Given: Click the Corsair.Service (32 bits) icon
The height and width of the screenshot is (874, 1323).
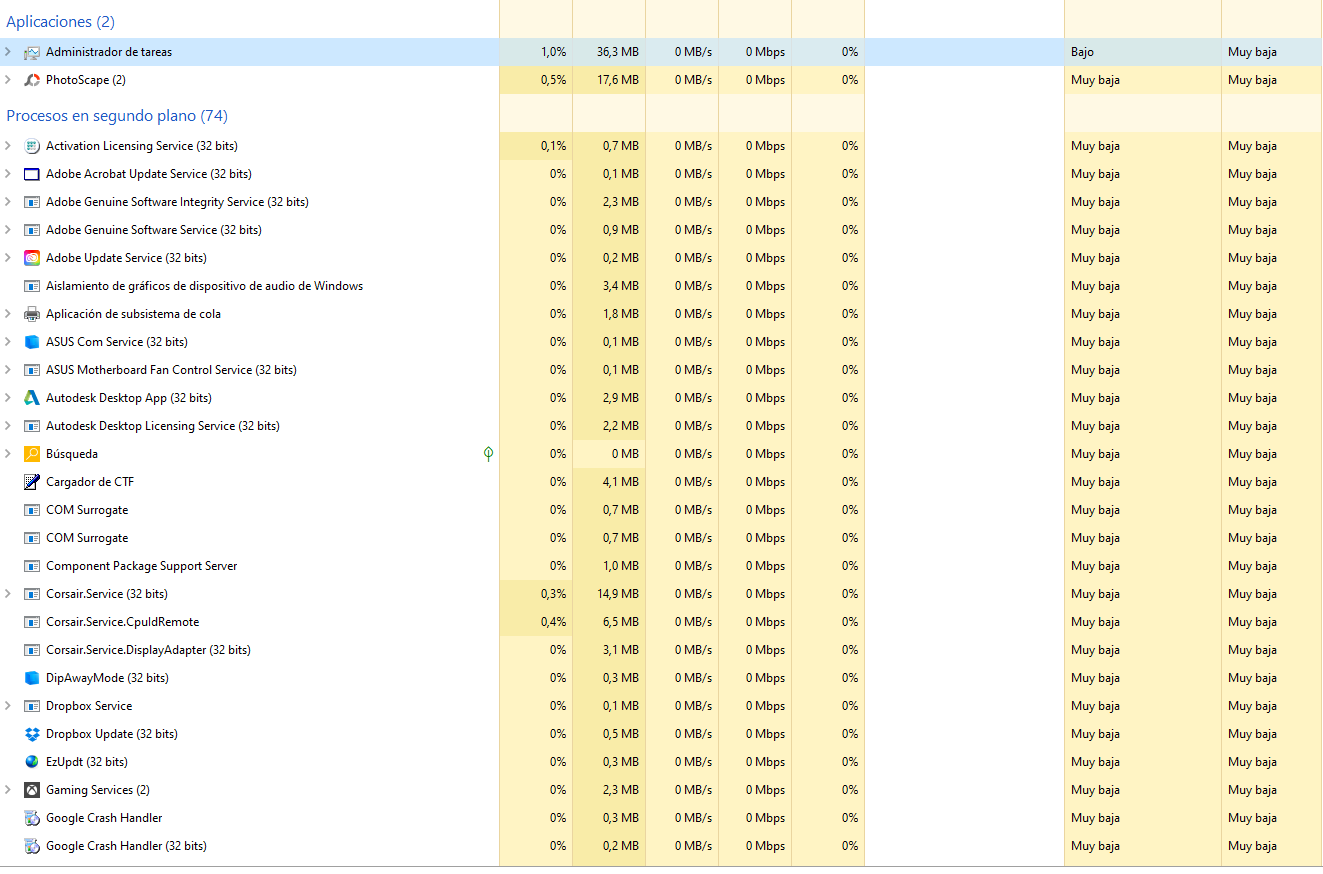Looking at the screenshot, I should tap(32, 594).
